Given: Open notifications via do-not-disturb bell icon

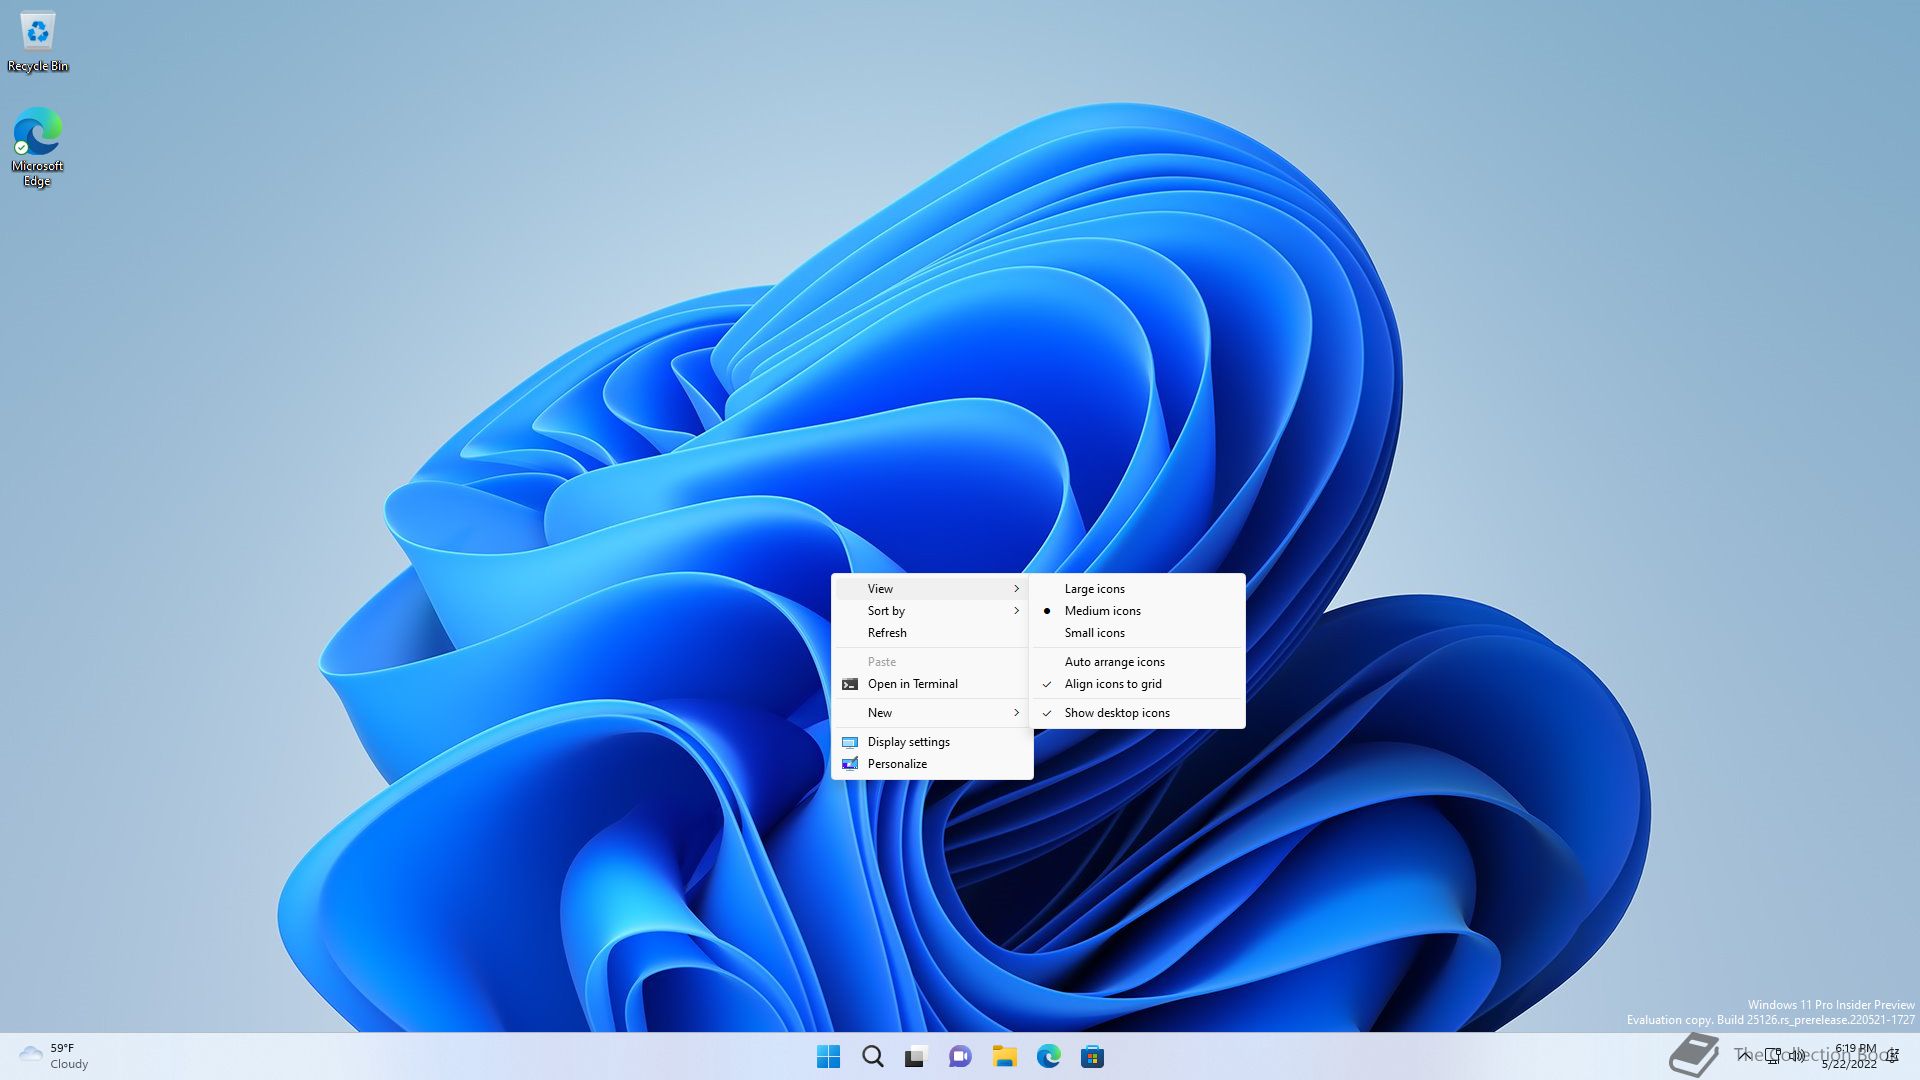Looking at the screenshot, I should coord(1892,1056).
